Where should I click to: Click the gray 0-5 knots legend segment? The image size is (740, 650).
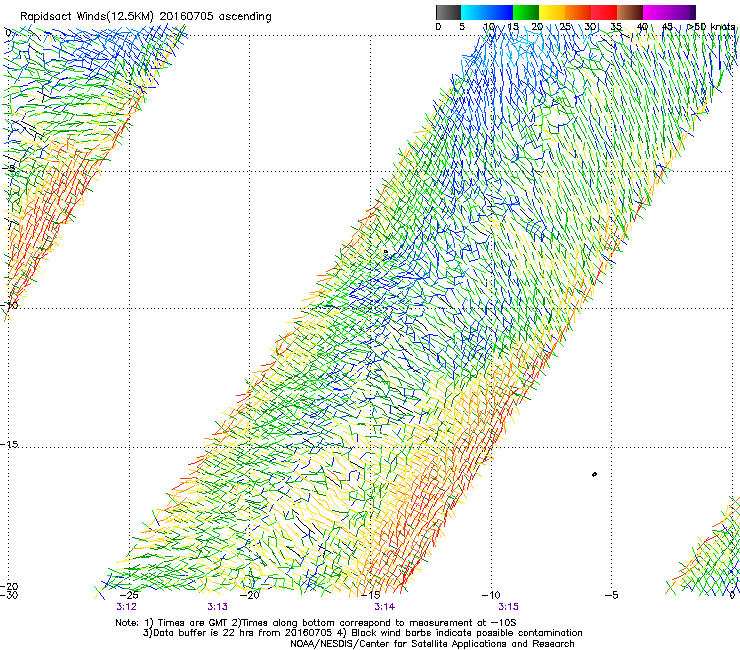(448, 12)
